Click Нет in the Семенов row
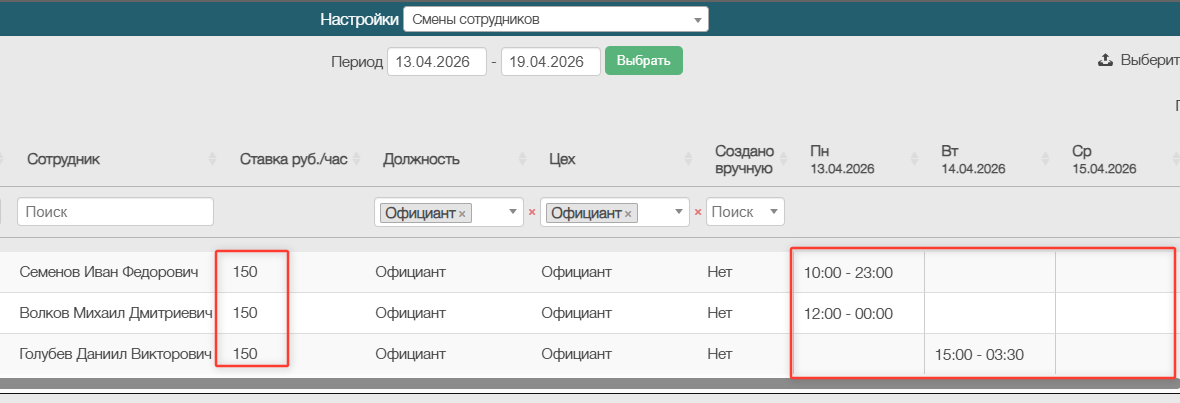Viewport: 1180px width, 403px height. coord(719,271)
